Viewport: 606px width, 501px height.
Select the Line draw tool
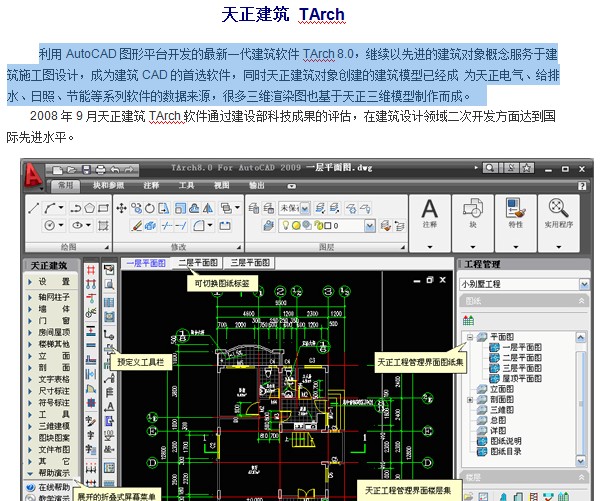tap(34, 208)
